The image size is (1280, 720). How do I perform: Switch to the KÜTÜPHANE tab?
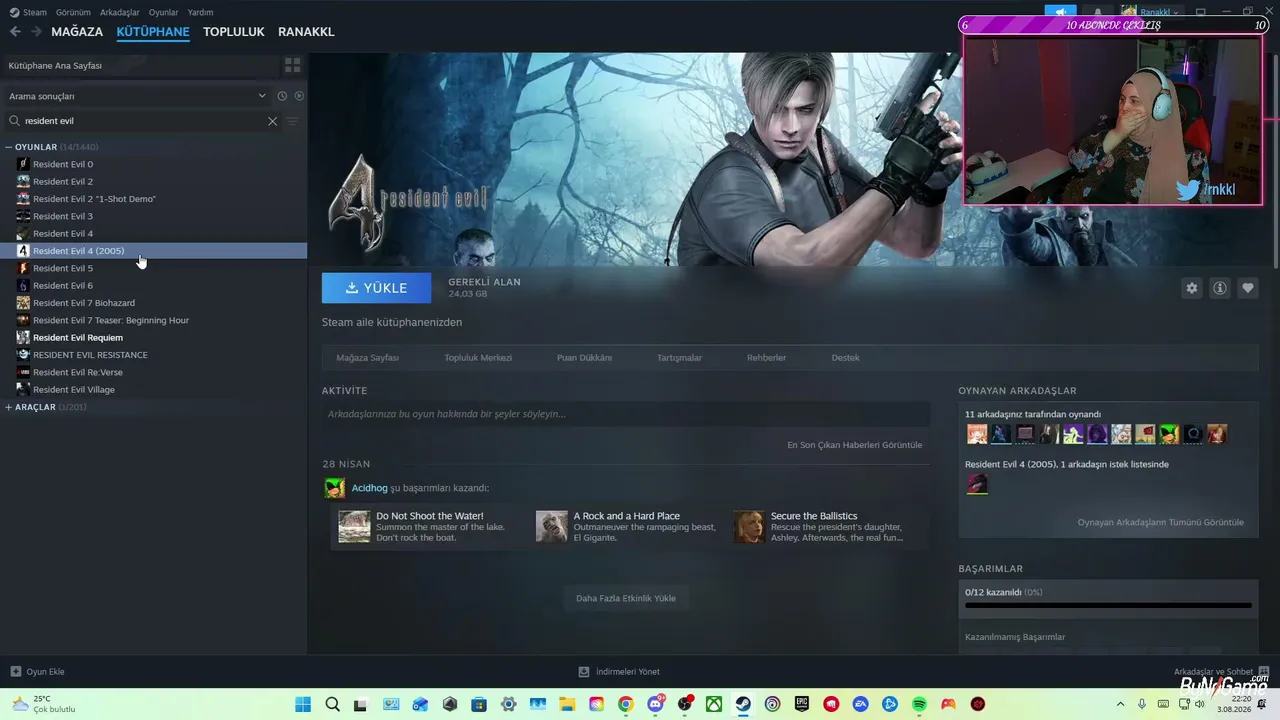(153, 32)
